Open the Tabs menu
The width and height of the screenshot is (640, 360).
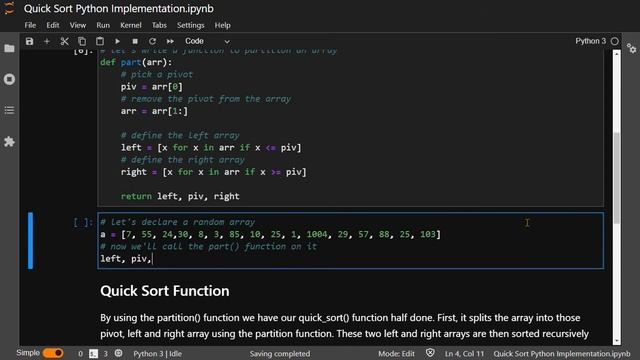coord(159,25)
